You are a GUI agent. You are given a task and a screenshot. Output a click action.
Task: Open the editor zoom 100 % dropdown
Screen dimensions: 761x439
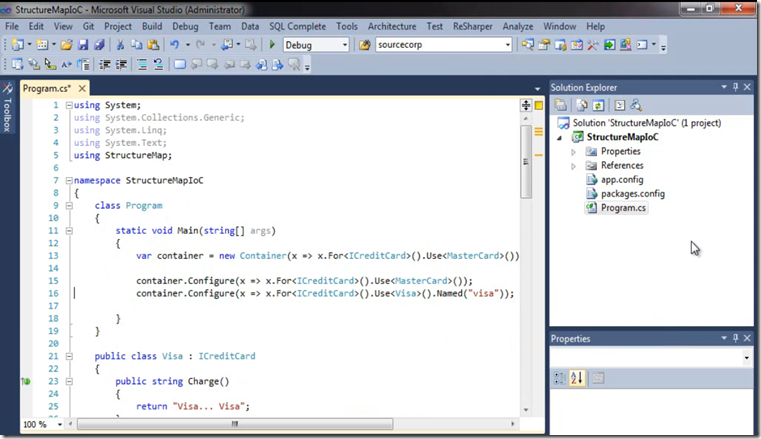60,424
